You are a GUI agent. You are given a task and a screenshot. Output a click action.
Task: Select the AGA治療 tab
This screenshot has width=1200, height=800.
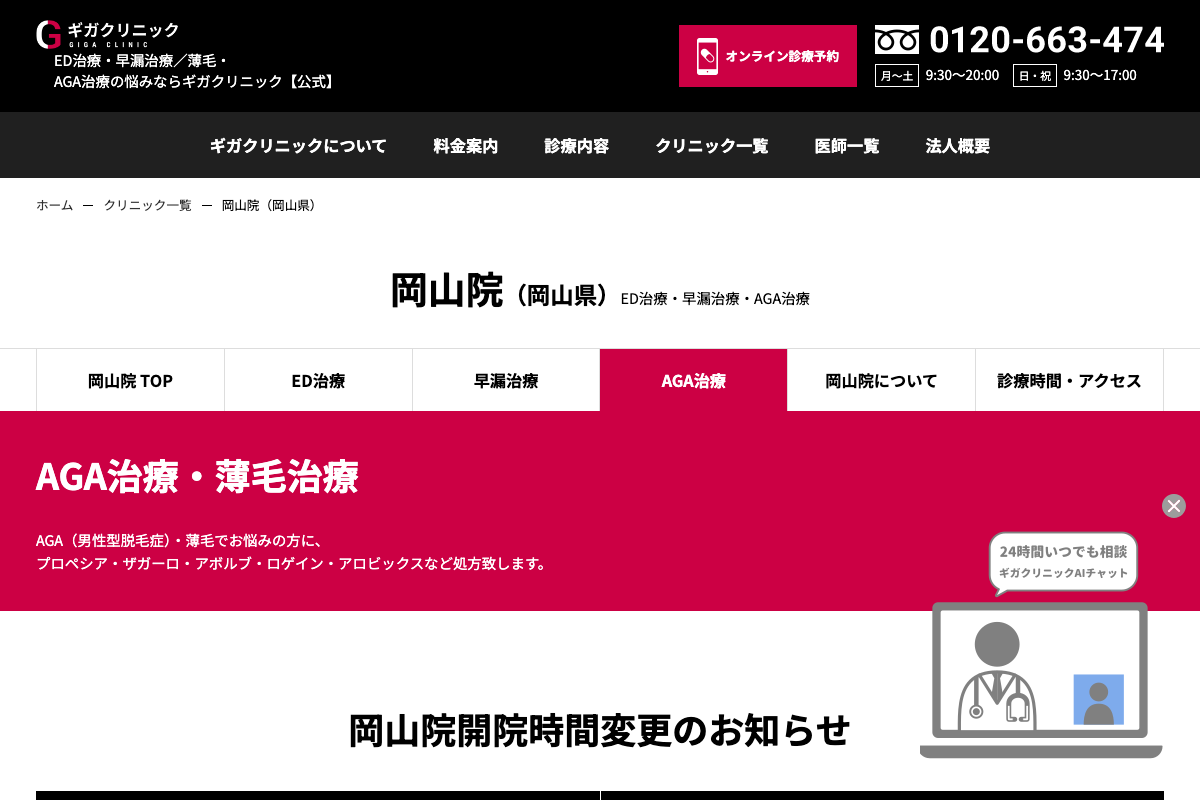(x=694, y=380)
